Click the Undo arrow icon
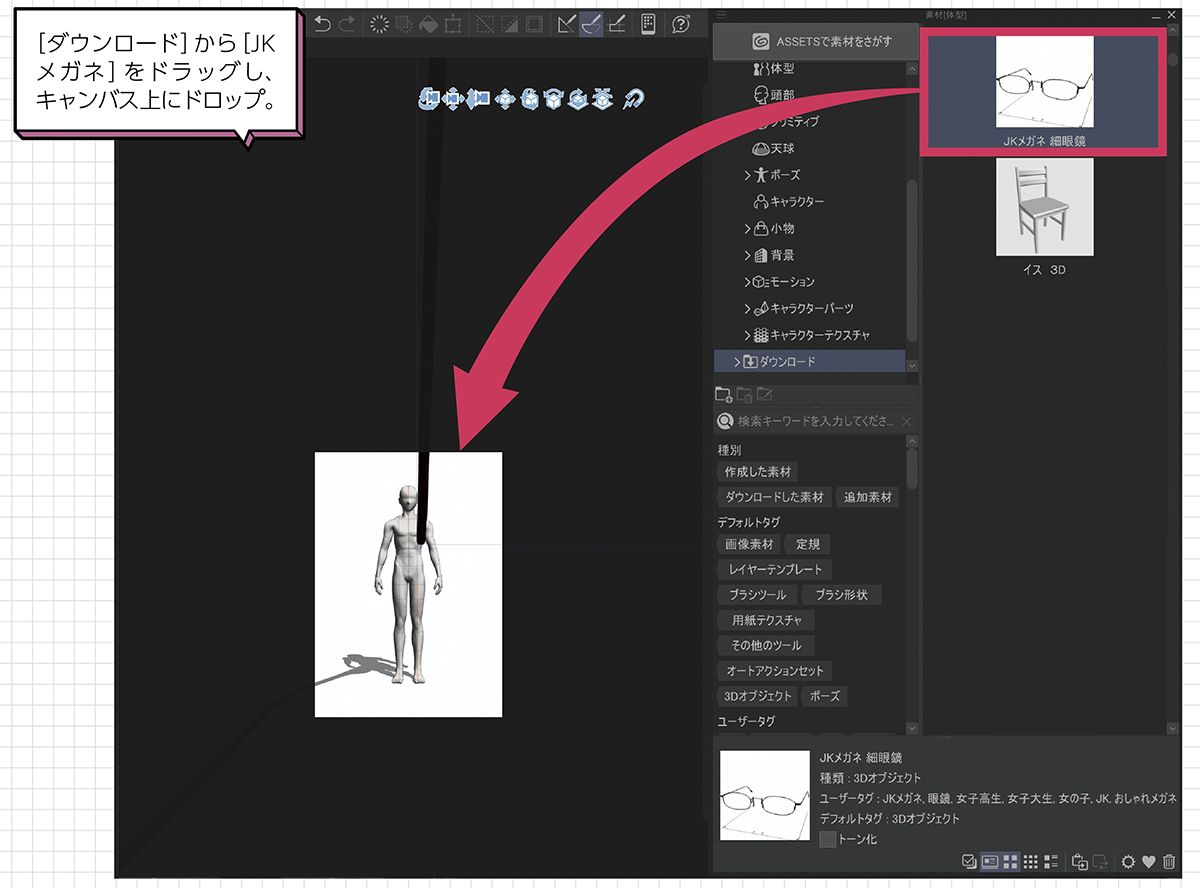This screenshot has height=888, width=1200. click(x=323, y=24)
